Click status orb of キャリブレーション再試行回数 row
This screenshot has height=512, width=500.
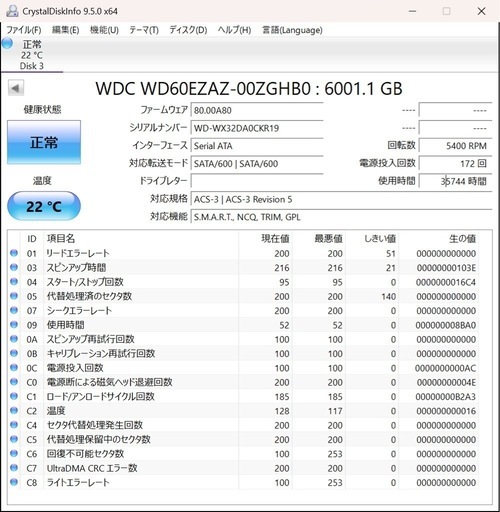click(x=14, y=353)
